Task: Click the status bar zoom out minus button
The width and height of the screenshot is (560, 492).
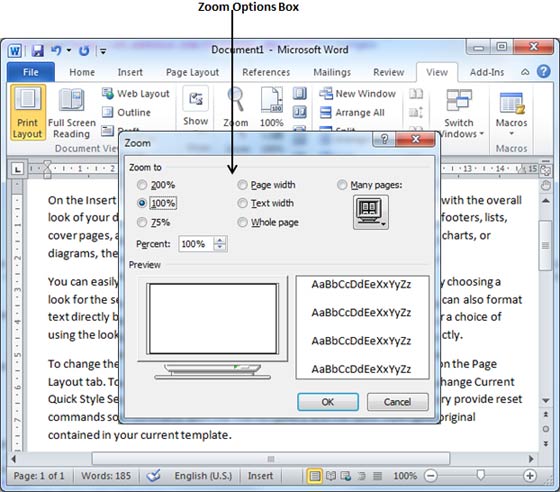Action: 431,476
